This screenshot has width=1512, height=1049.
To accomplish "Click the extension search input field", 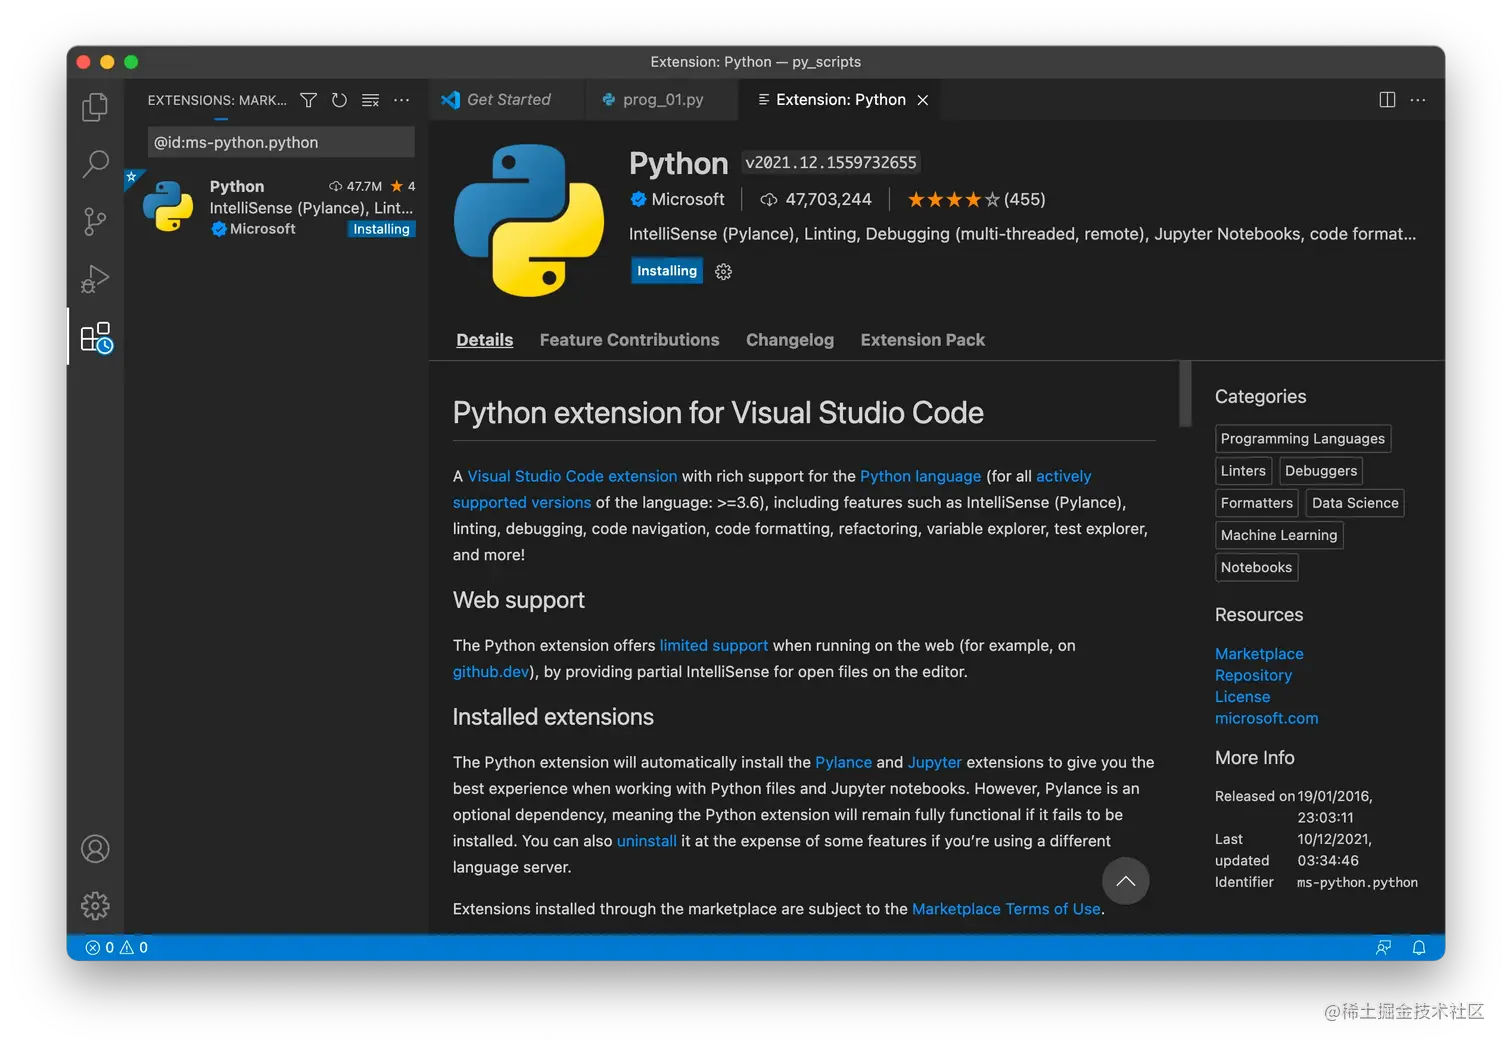I will pyautogui.click(x=281, y=142).
